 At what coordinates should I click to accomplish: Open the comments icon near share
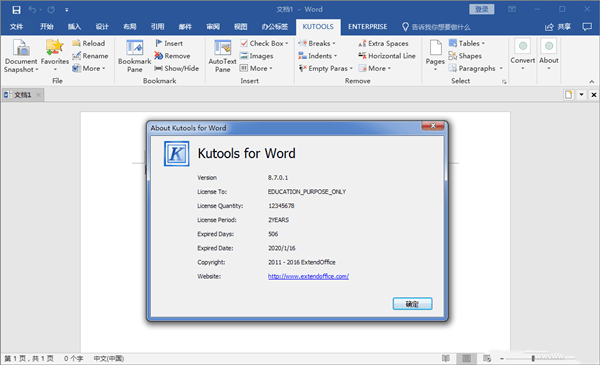[x=587, y=27]
